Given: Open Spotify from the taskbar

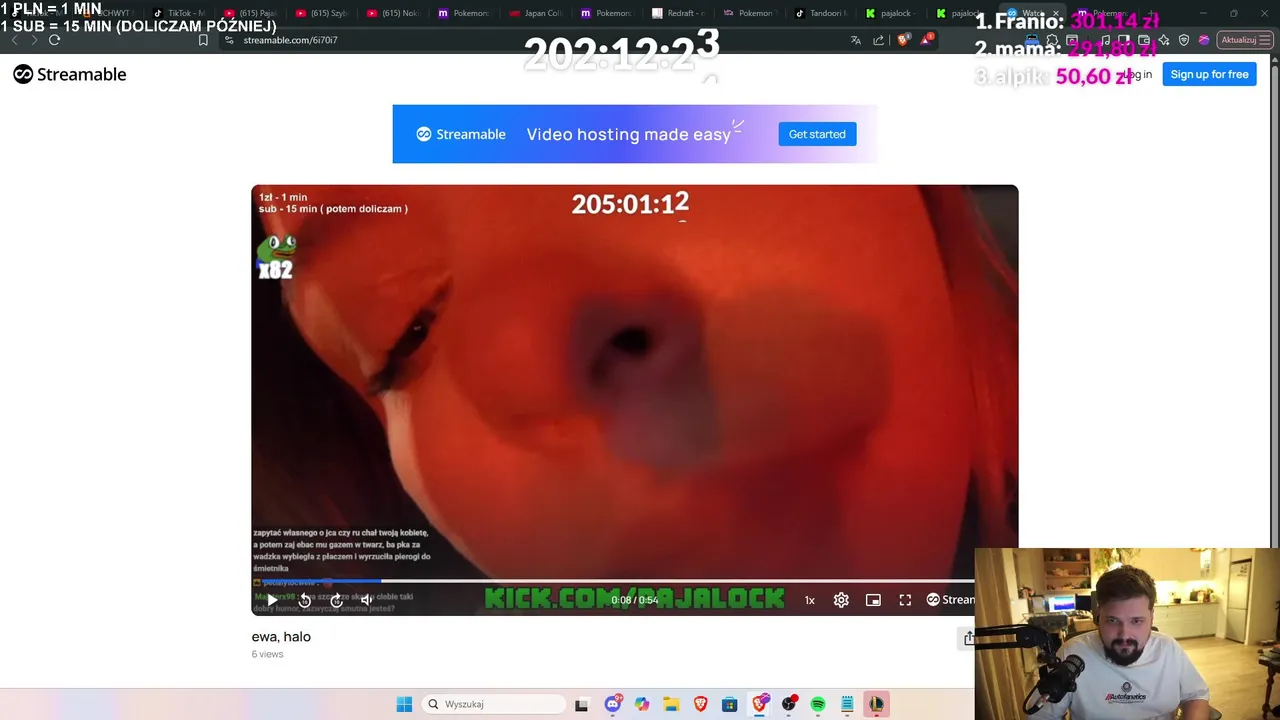Looking at the screenshot, I should pyautogui.click(x=818, y=704).
